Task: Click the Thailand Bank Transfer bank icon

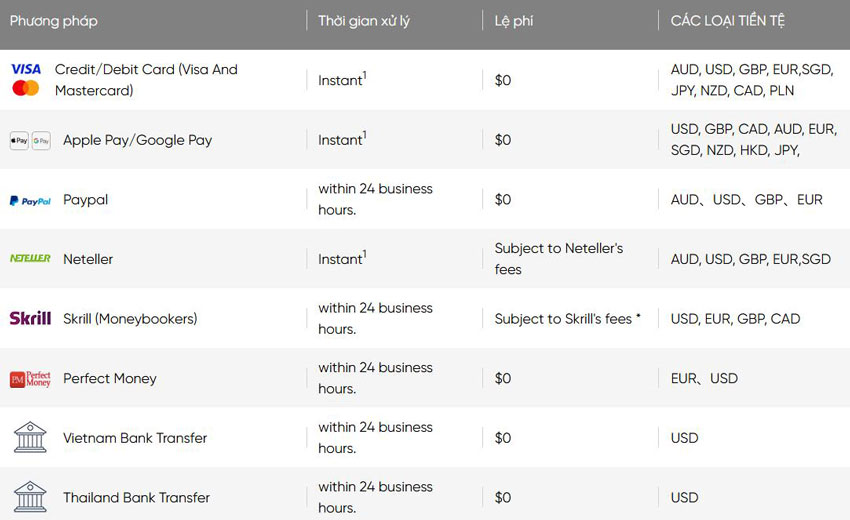Action: click(30, 497)
